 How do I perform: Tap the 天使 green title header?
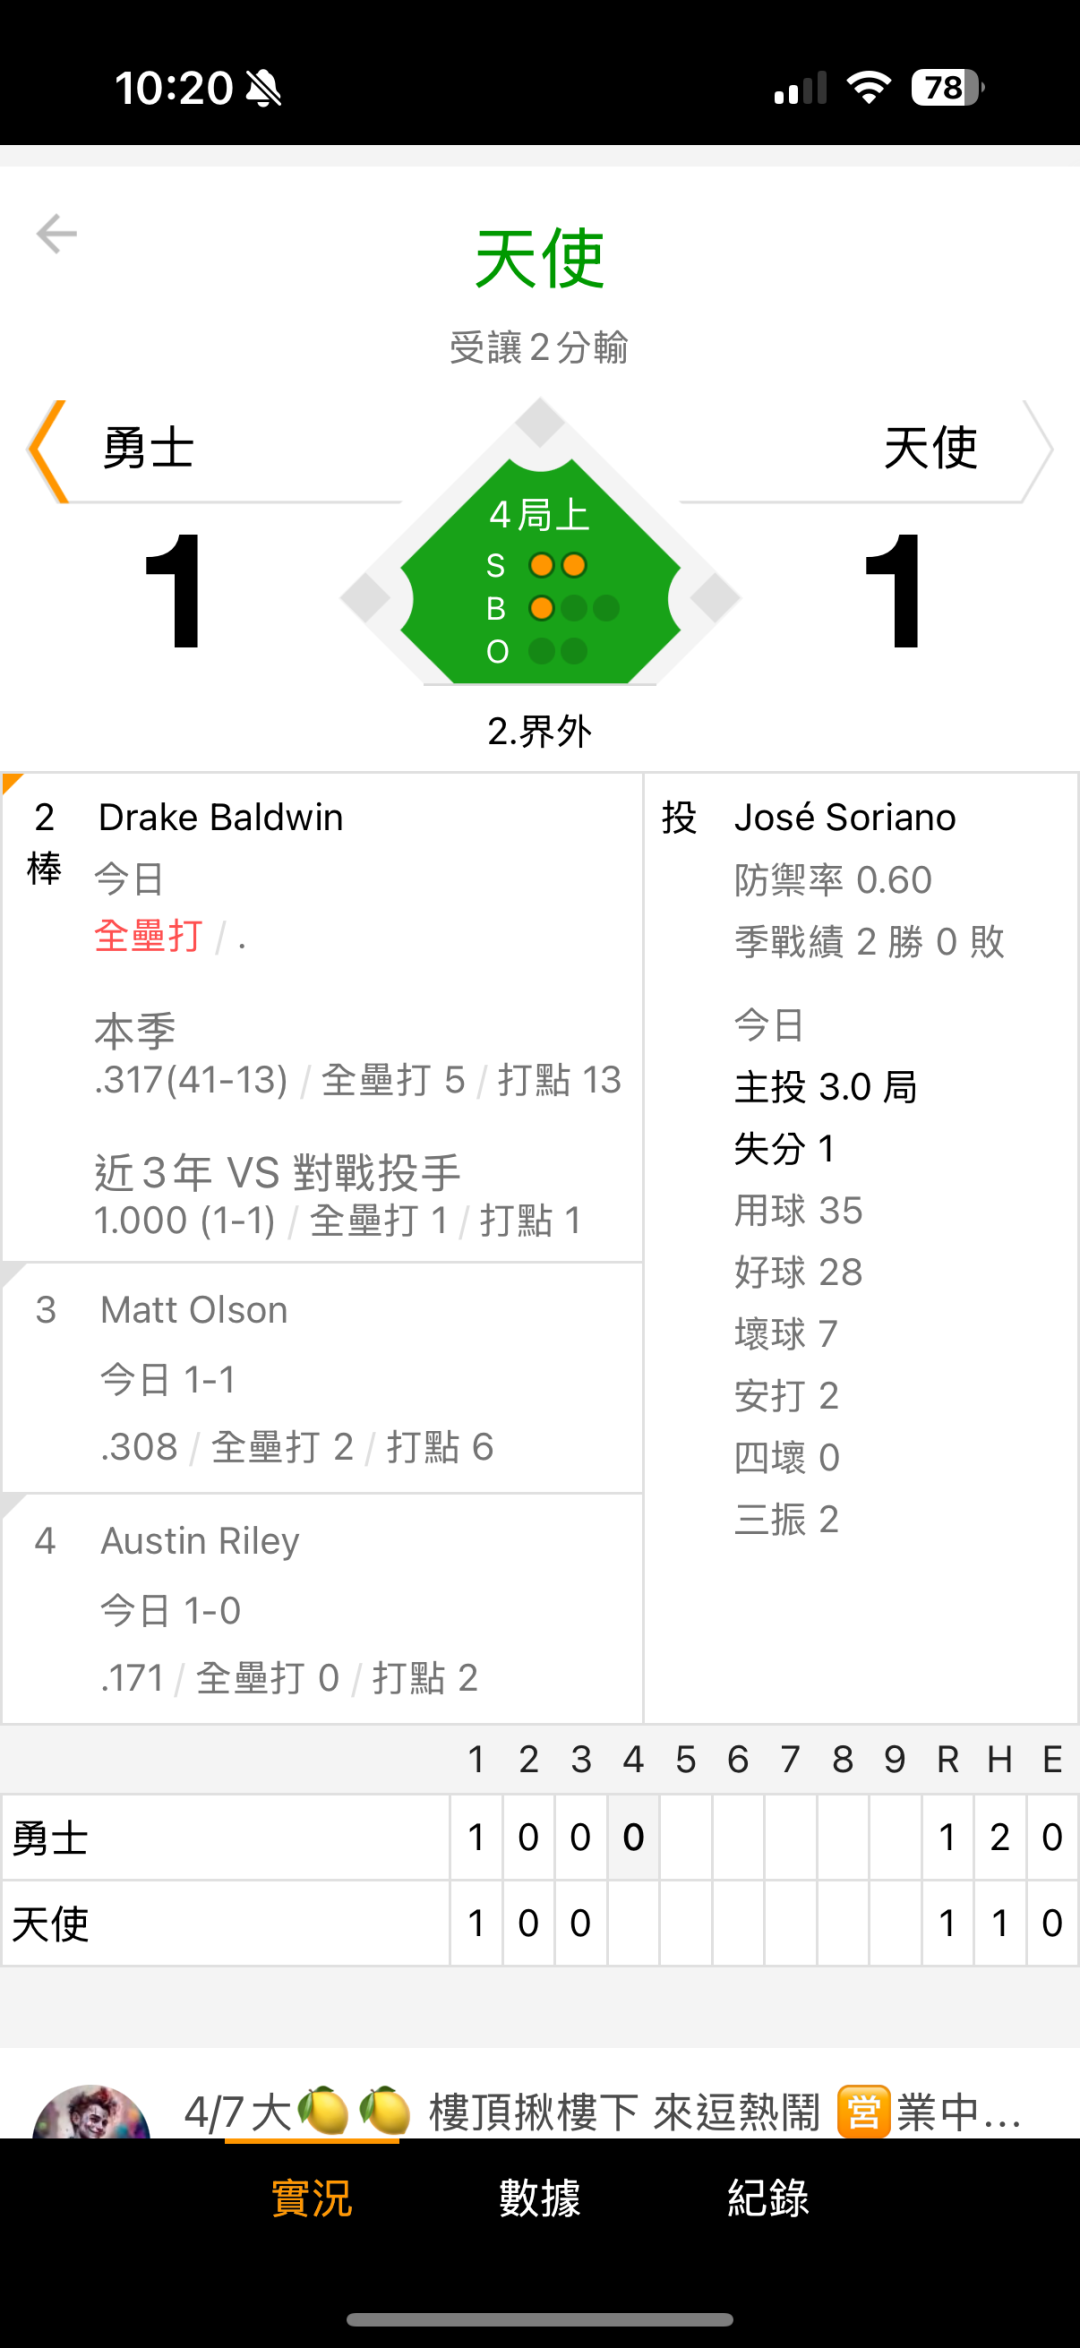coord(540,260)
